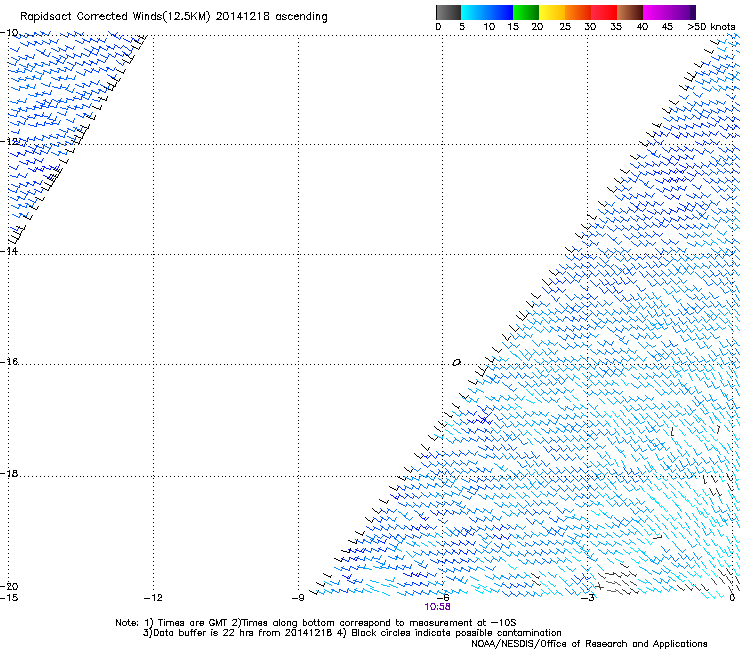Viewport: 740px width, 650px height.
Task: Click the black contamination circle near -16 latitude
Action: coord(456,363)
